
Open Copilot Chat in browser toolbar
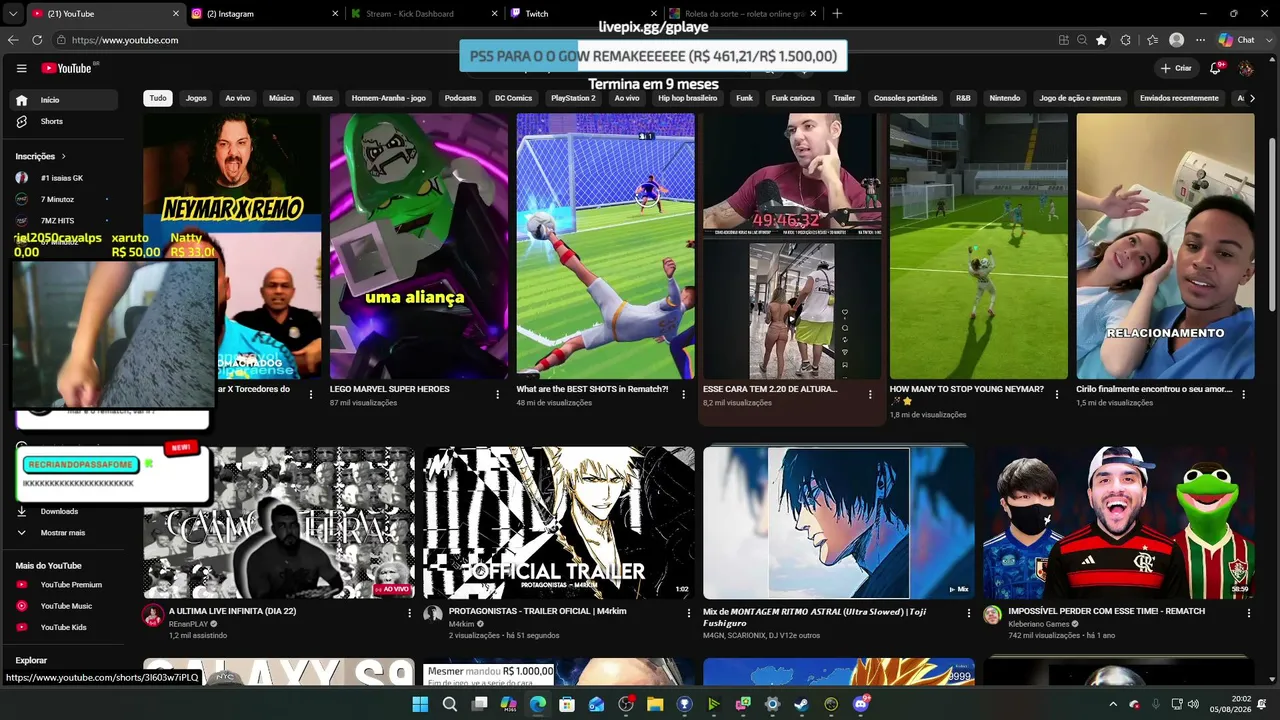[x=1238, y=40]
